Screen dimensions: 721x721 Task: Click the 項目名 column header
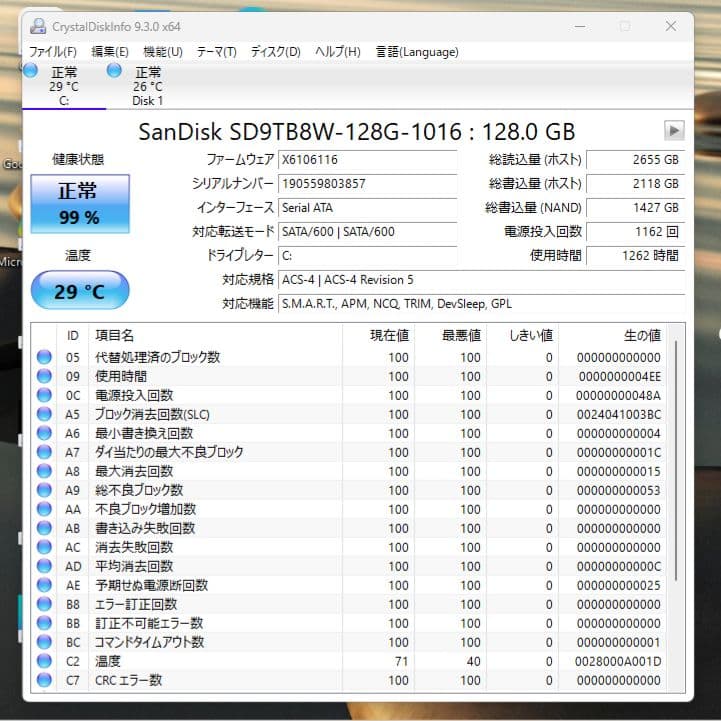pos(215,336)
